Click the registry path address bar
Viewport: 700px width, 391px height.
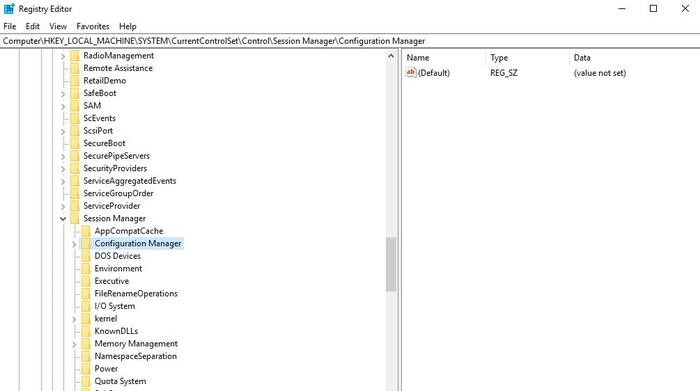click(x=350, y=41)
